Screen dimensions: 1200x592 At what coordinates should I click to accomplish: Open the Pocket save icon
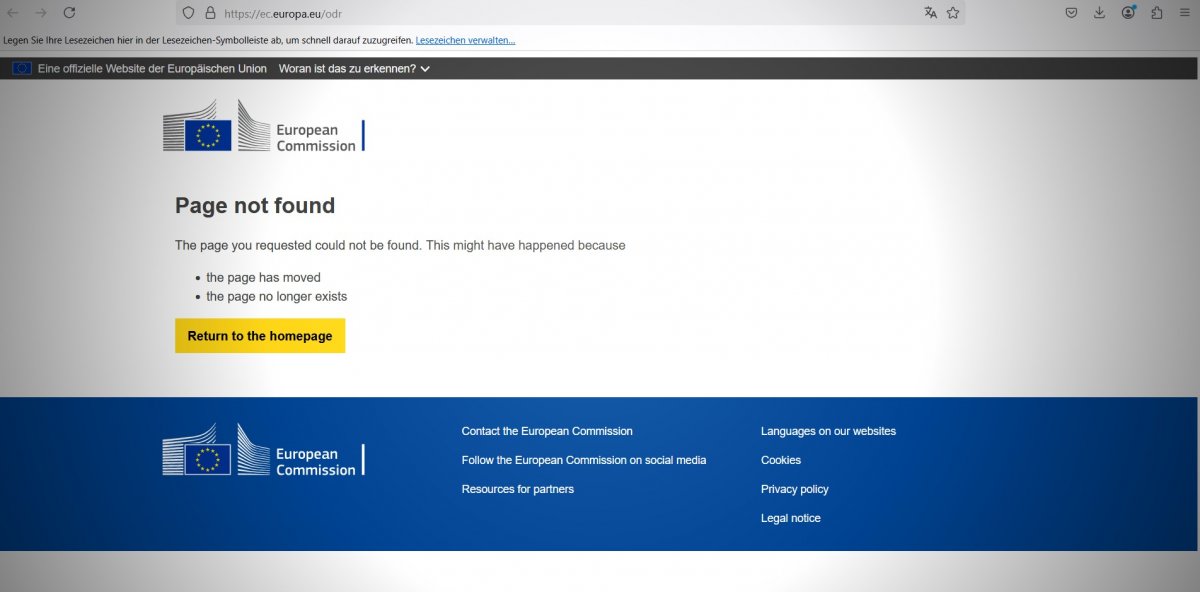(1071, 13)
